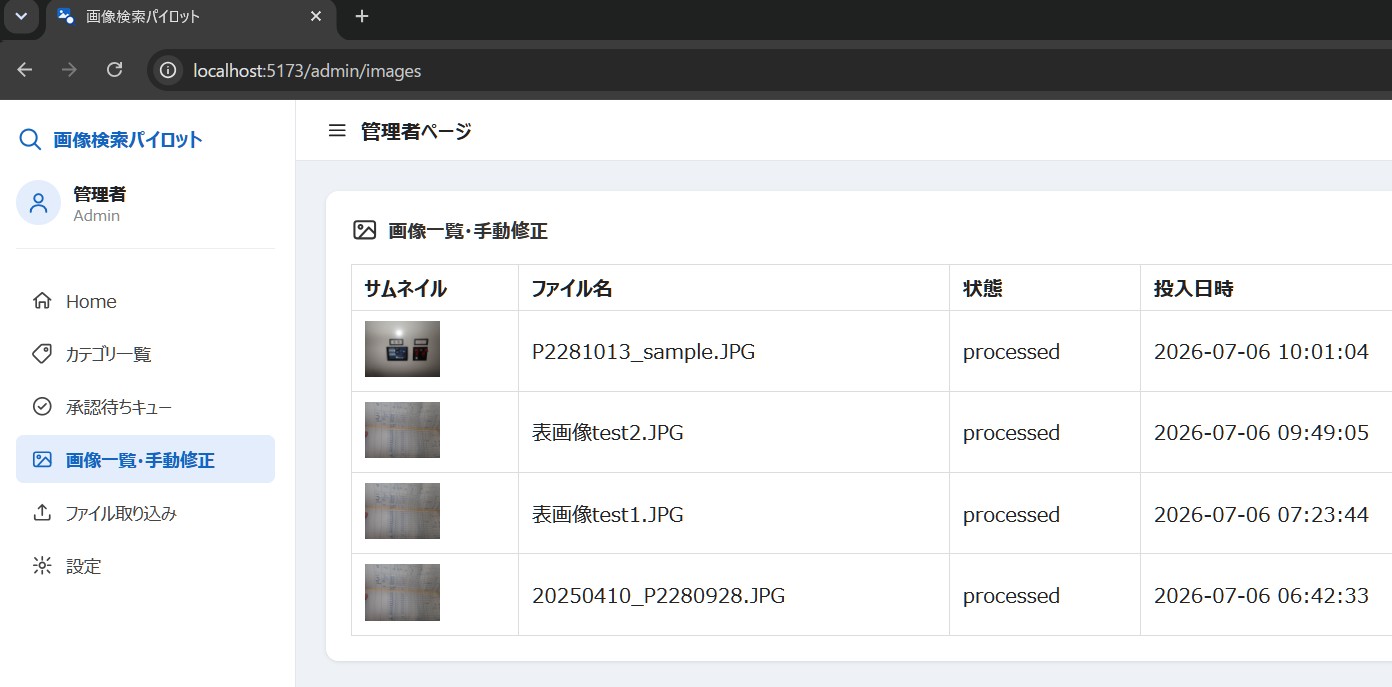Open the tab search chevron dropdown
Screen dimensions: 1392x687
(x=21, y=17)
